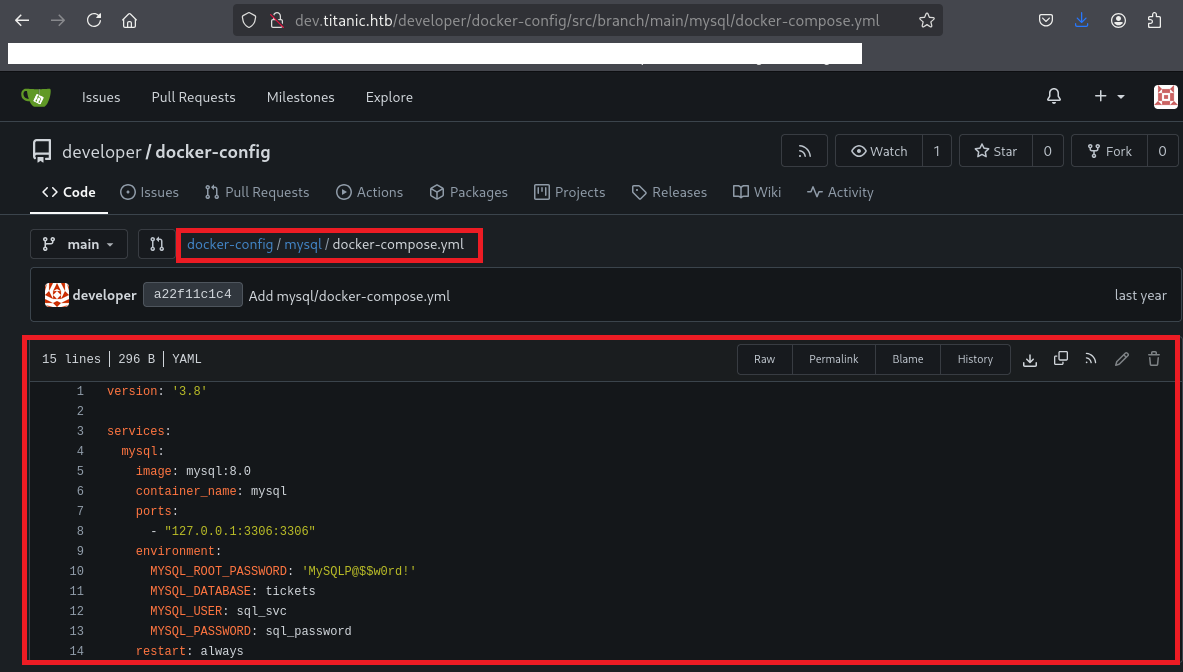Viewport: 1183px width, 672px height.
Task: Reload the page in browser
Action: point(94,20)
